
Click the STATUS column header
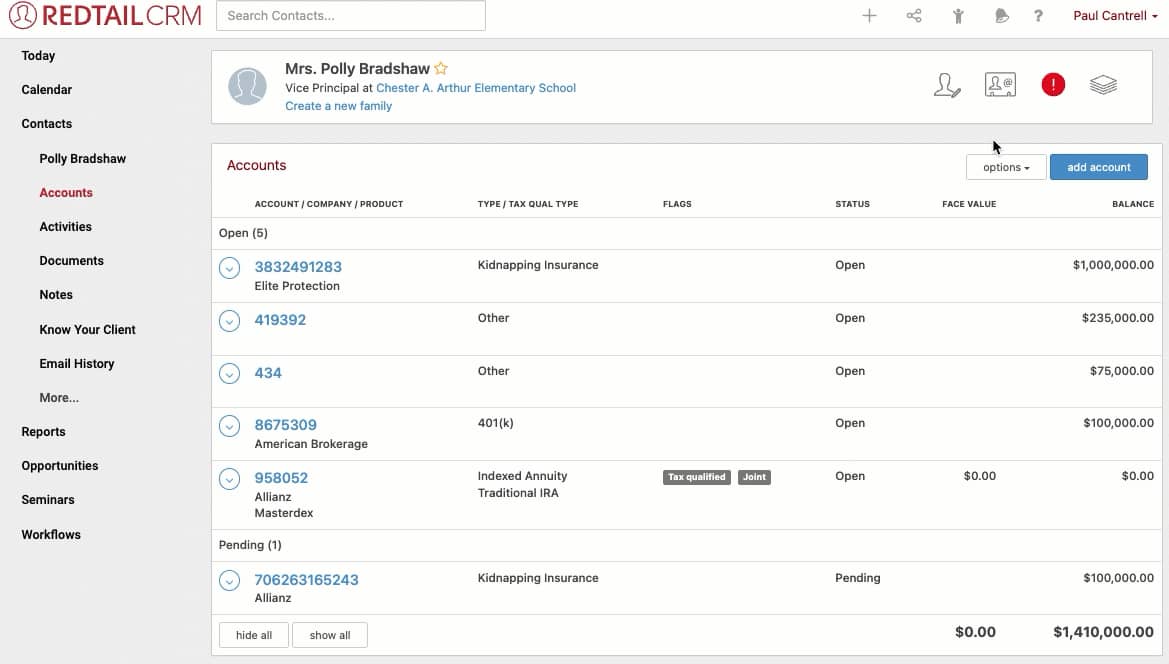[852, 204]
